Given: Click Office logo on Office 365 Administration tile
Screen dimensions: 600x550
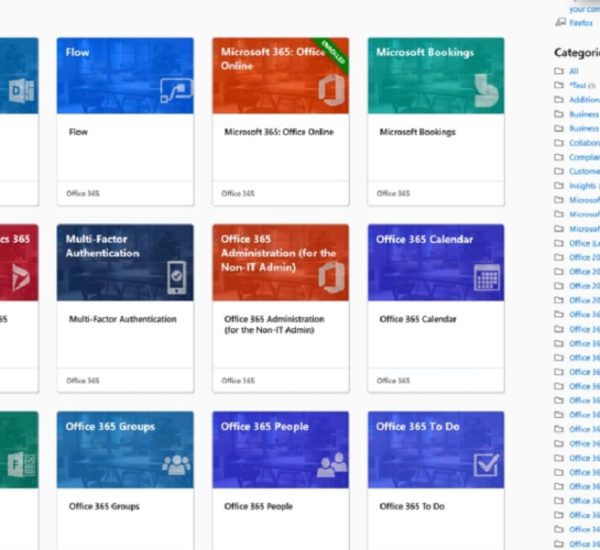Looking at the screenshot, I should pos(331,276).
